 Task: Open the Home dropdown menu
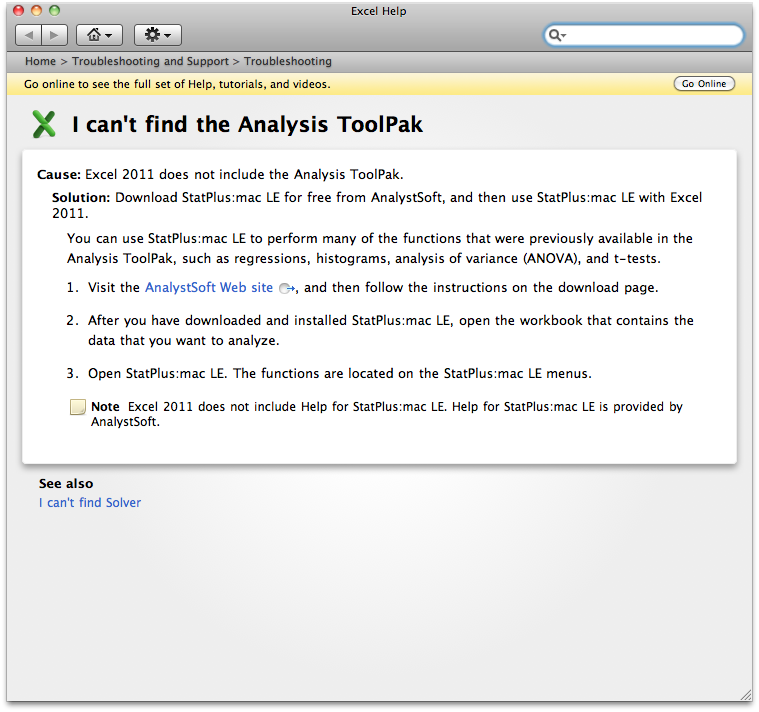pos(99,35)
